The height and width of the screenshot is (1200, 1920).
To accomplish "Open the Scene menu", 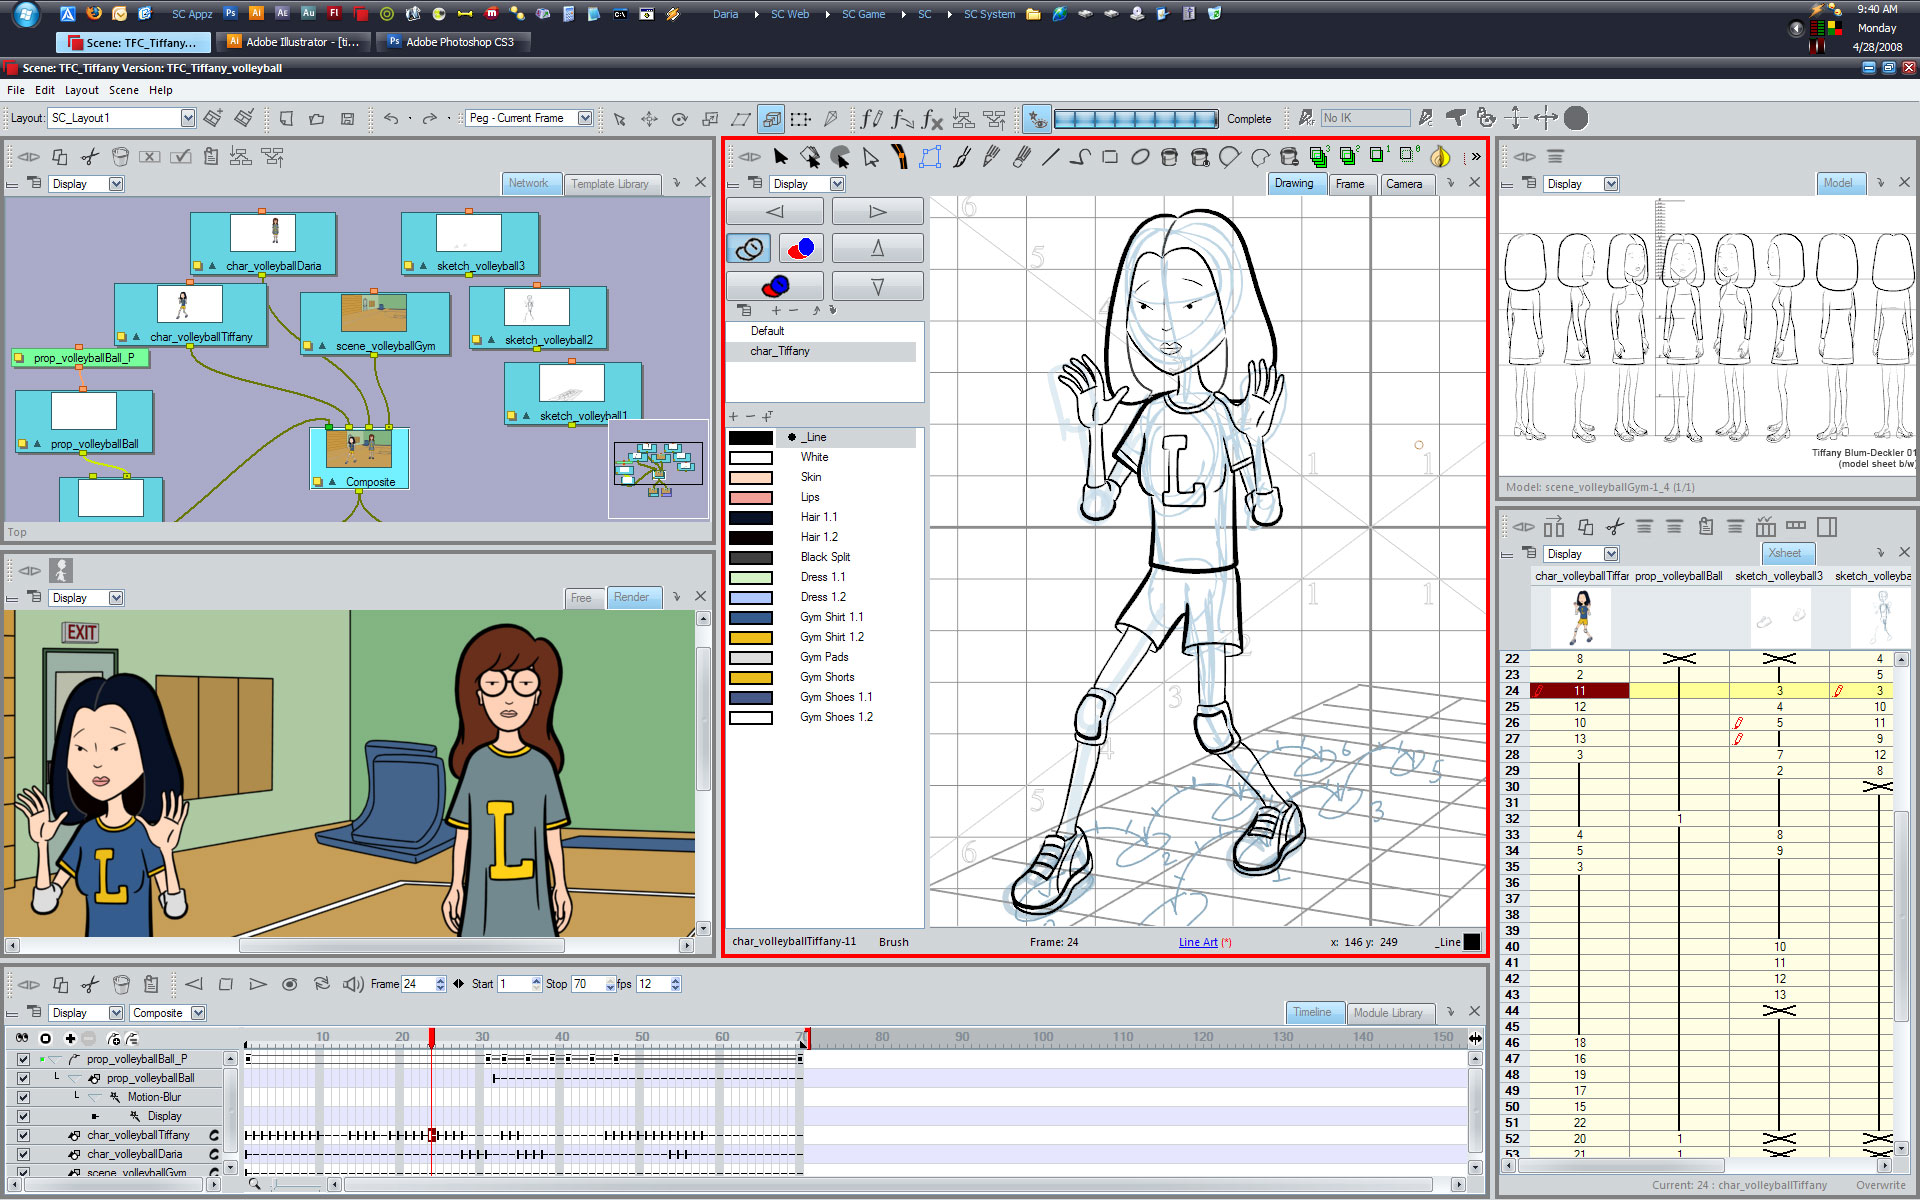I will tap(124, 90).
